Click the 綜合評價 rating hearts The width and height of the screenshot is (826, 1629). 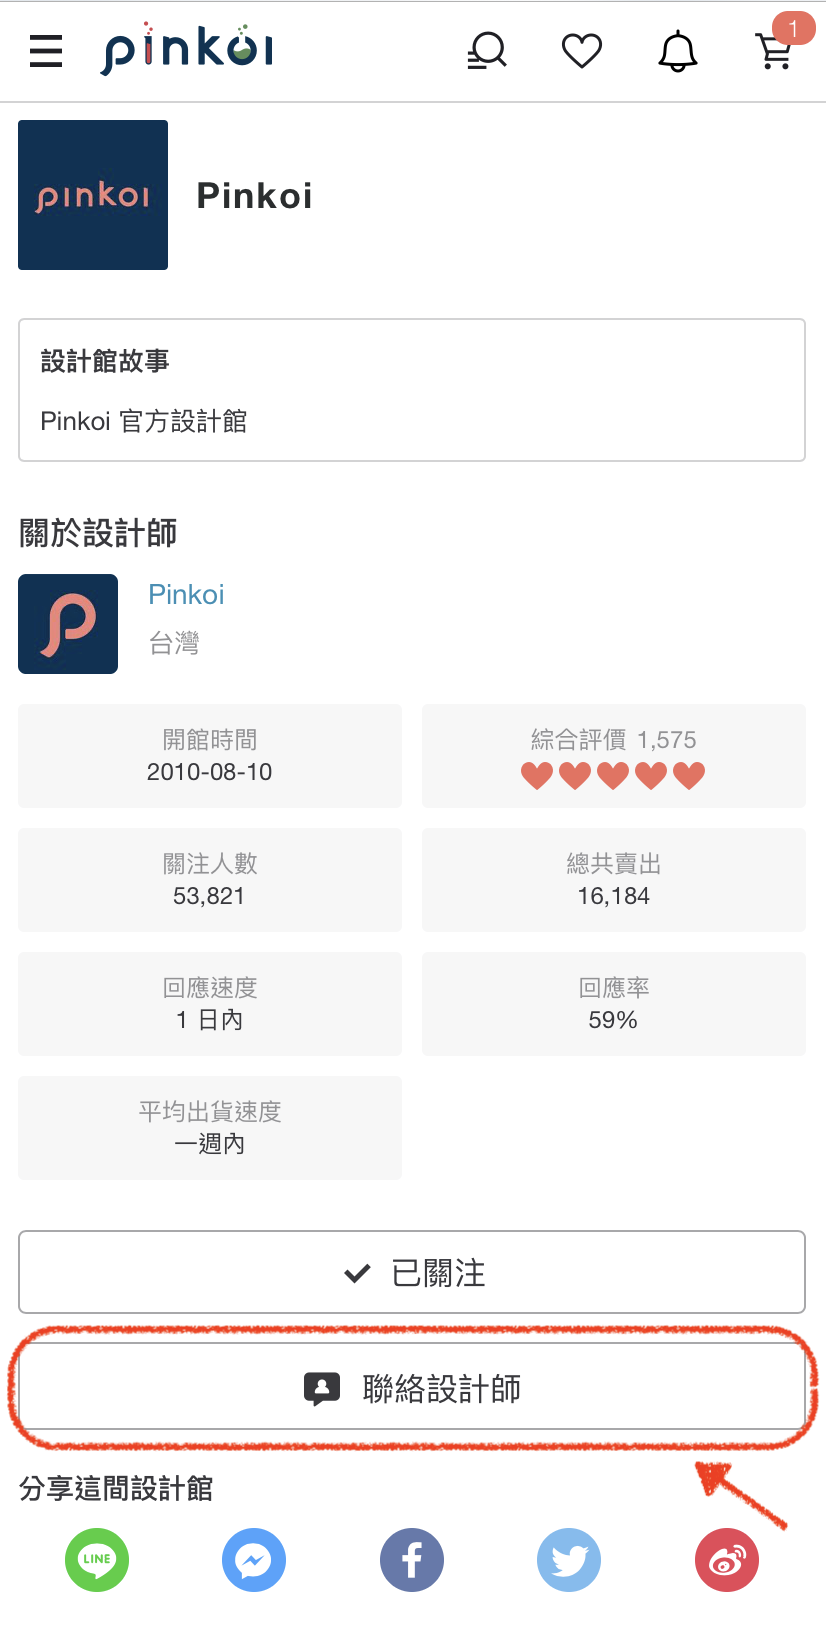tap(613, 775)
